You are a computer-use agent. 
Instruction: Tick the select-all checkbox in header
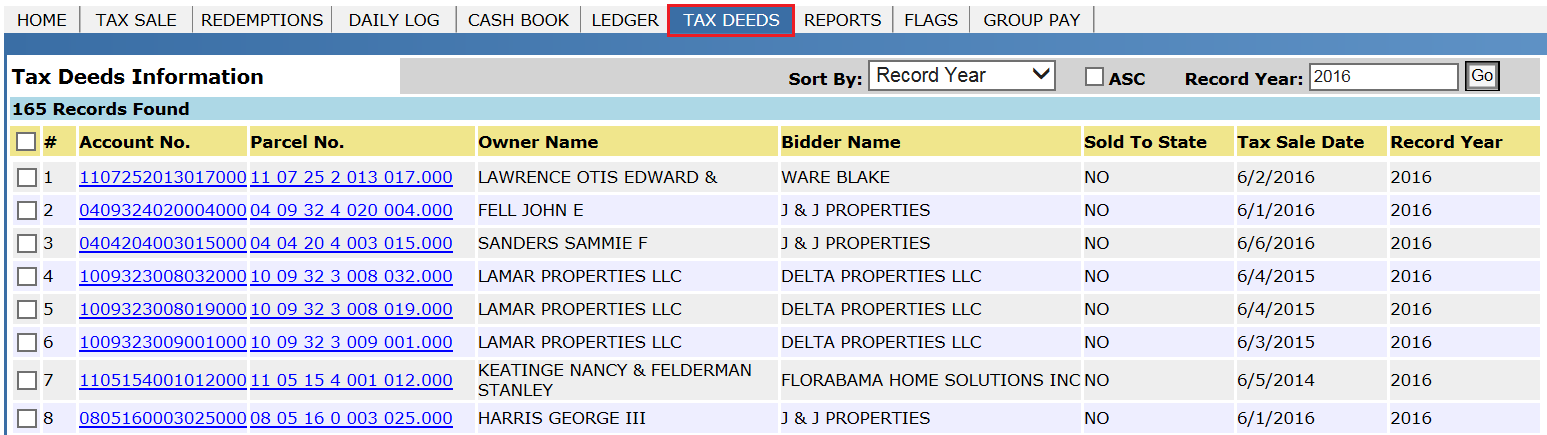26,142
